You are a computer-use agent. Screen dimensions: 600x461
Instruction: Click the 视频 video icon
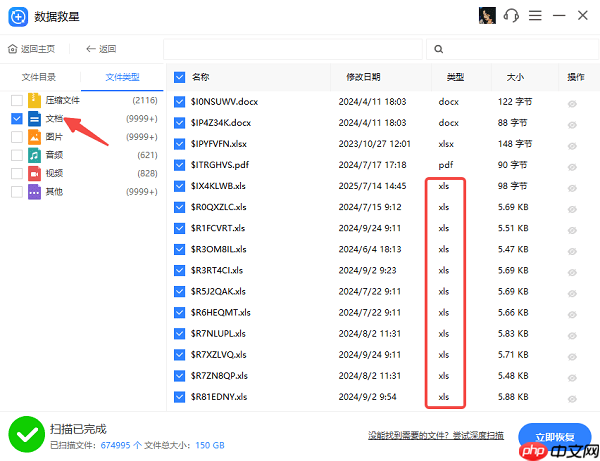click(34, 173)
